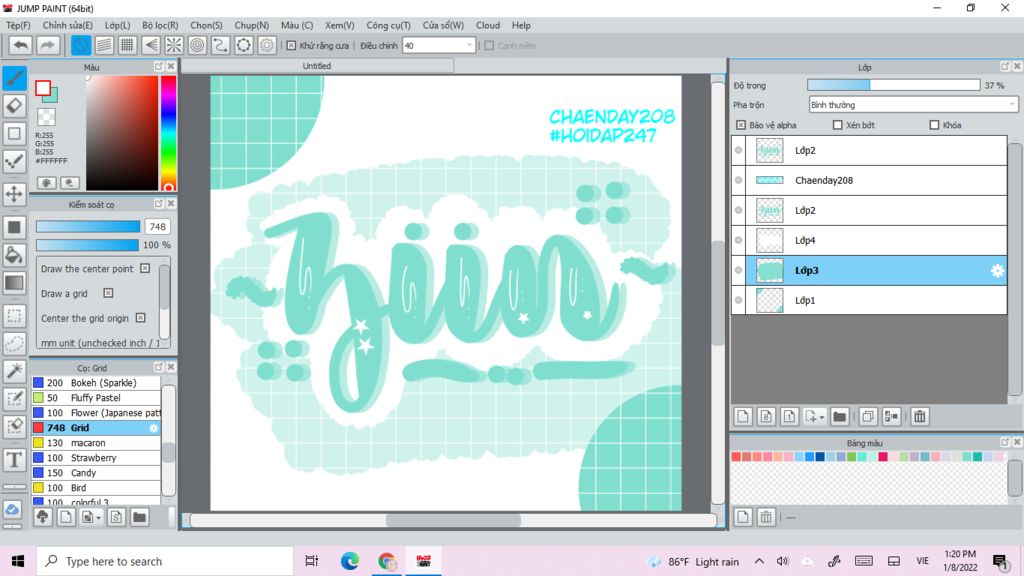This screenshot has width=1024, height=576.
Task: Enable concentric circle snap
Action: [x=197, y=46]
